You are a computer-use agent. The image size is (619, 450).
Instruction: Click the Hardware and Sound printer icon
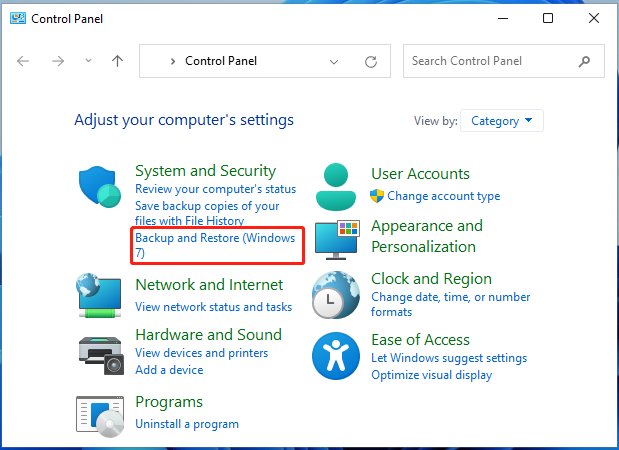click(101, 355)
